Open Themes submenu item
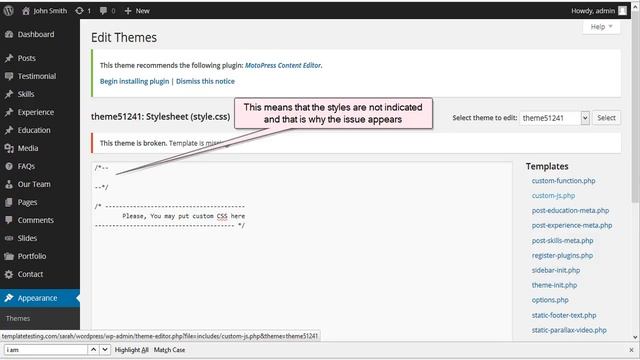The image size is (640, 360). (18, 318)
